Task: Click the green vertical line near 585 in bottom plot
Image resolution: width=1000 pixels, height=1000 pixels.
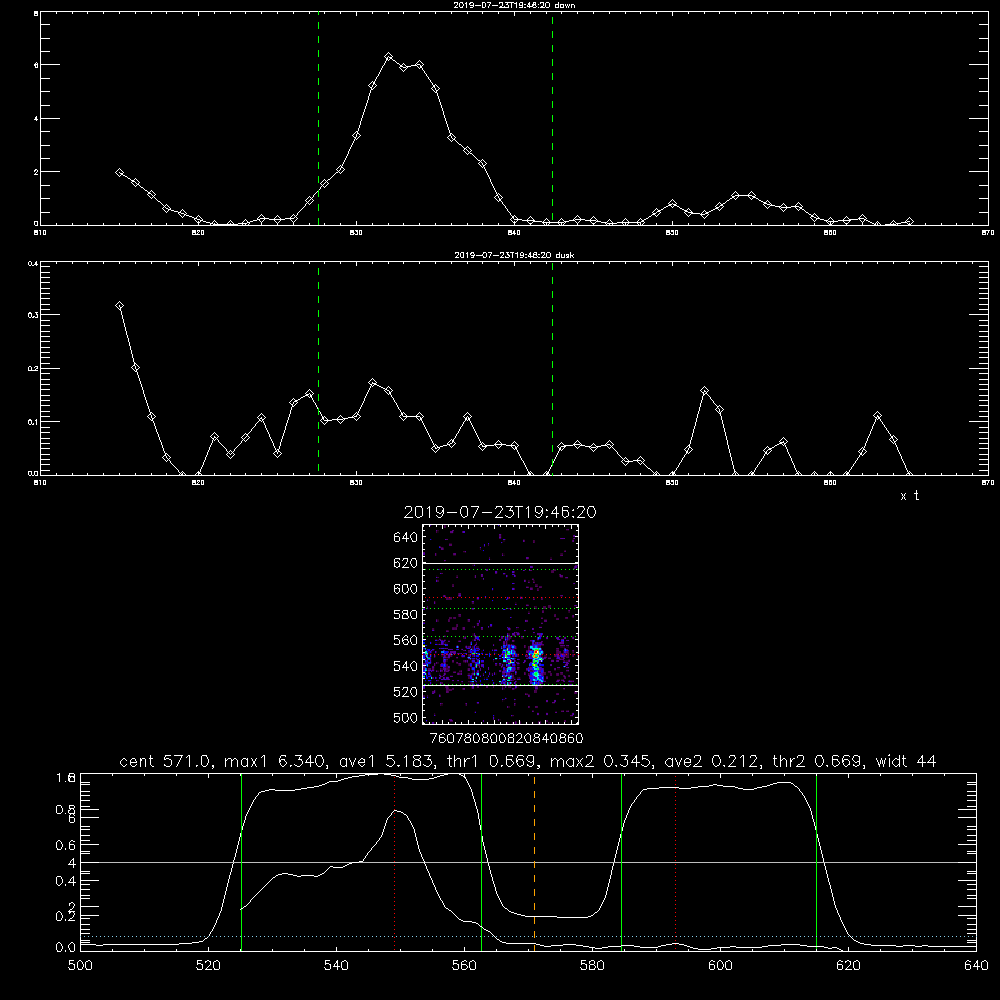Action: tap(621, 862)
